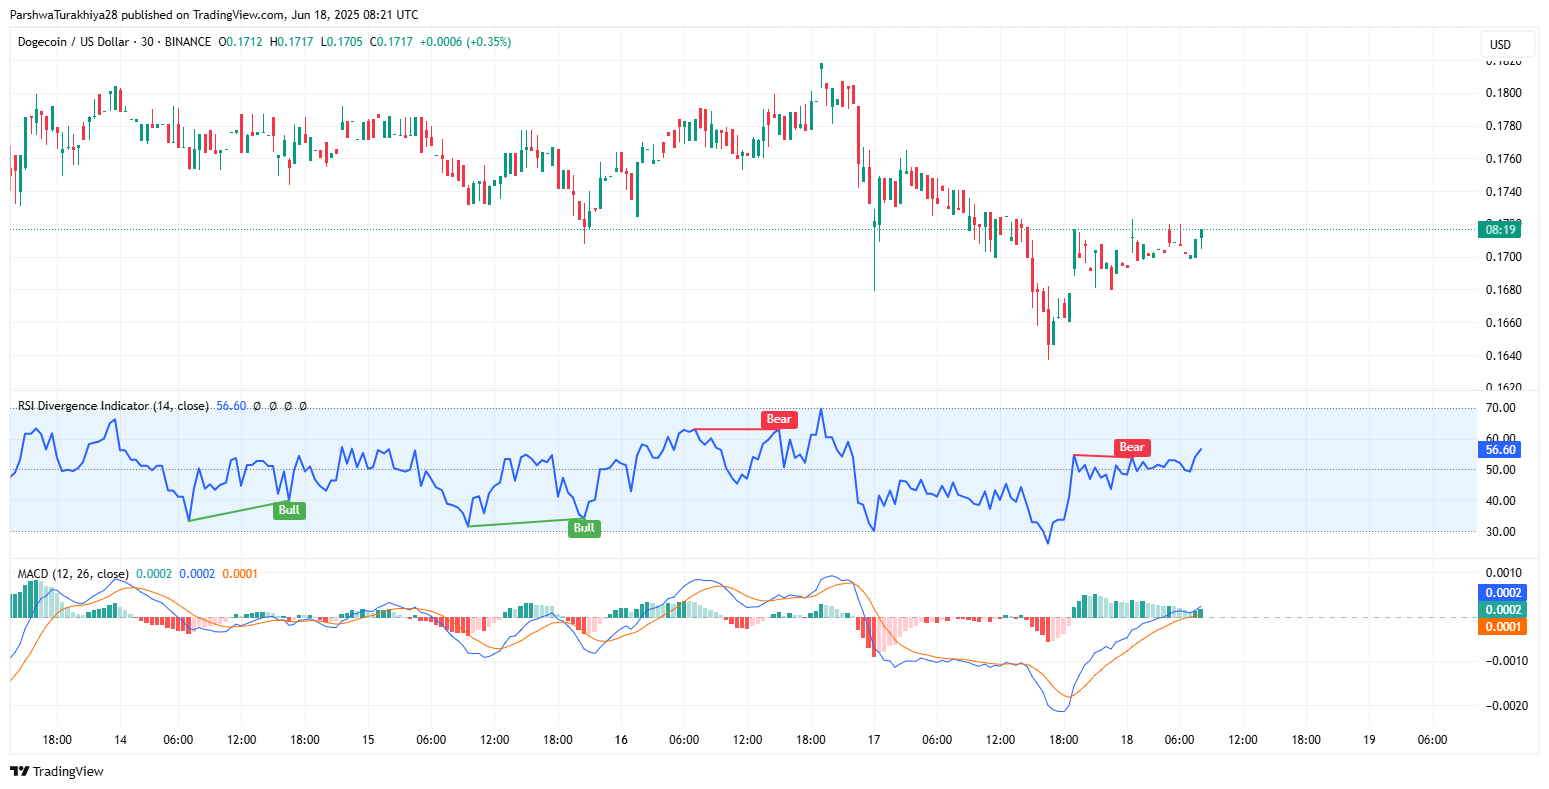Screen dimensions: 1549x789
Task: Click the MACD (12, 26, close) legend title
Action: click(72, 574)
